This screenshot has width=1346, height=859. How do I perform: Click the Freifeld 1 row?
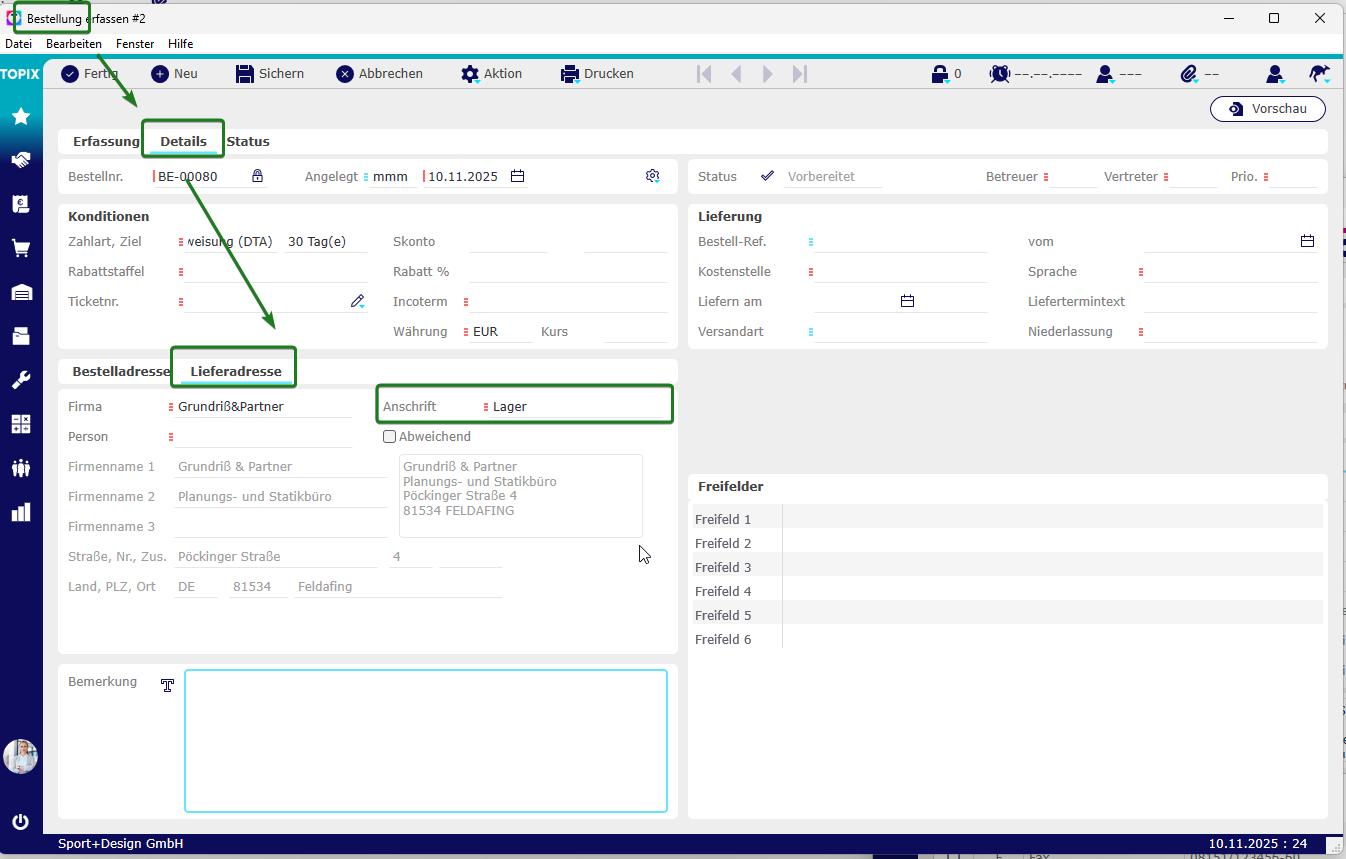click(x=1007, y=519)
